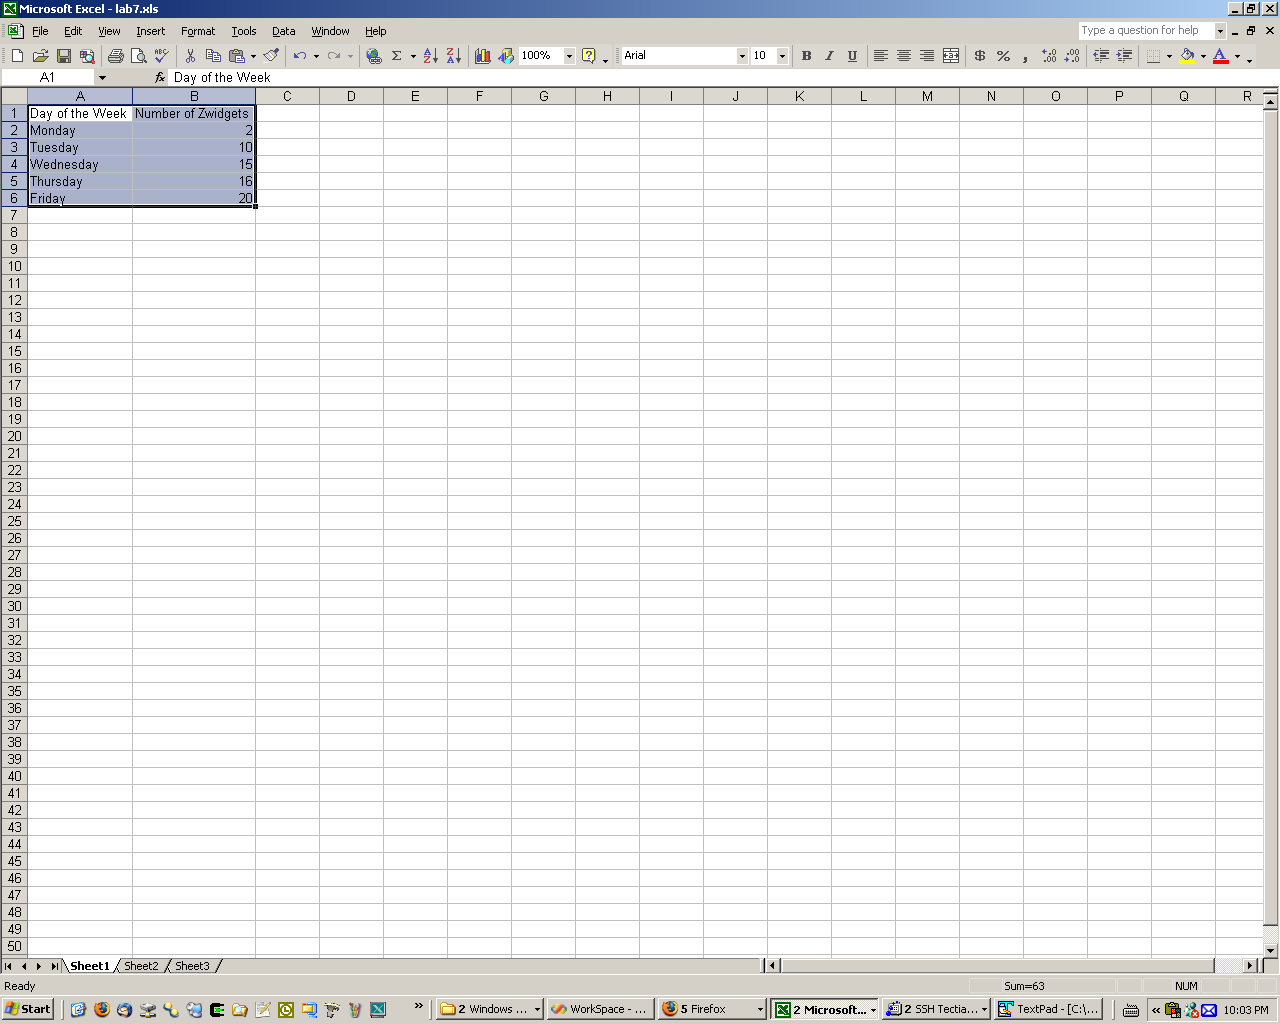
Task: Cut the selection with the scissors icon
Action: click(x=190, y=56)
